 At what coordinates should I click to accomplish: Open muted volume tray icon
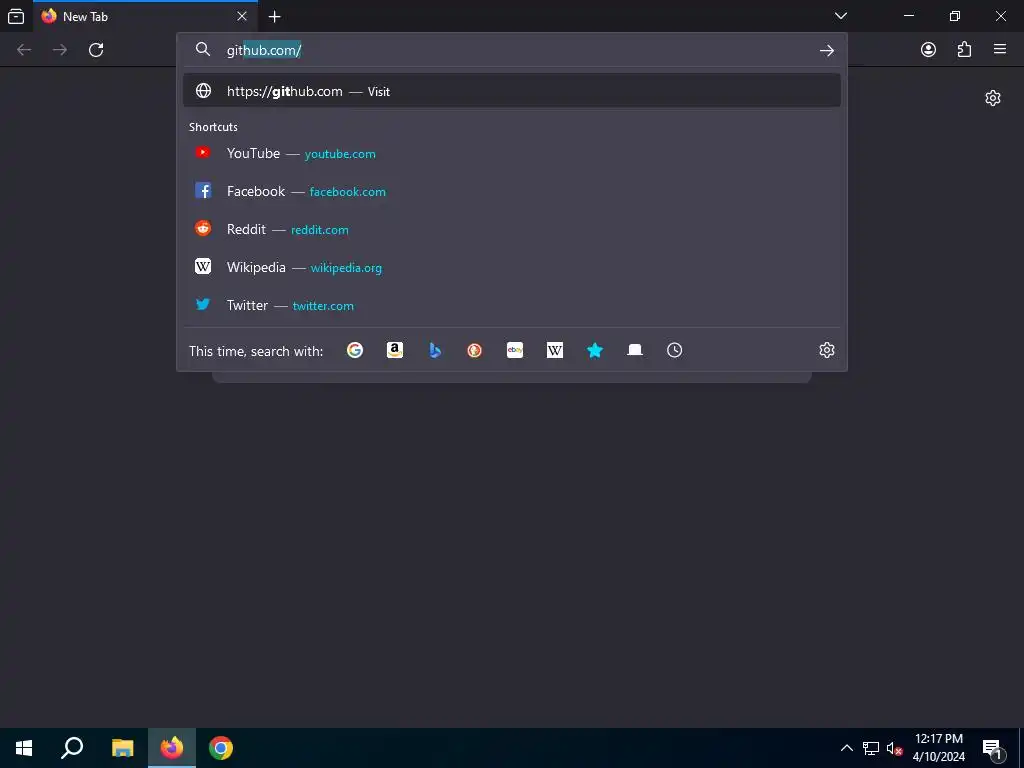(894, 748)
